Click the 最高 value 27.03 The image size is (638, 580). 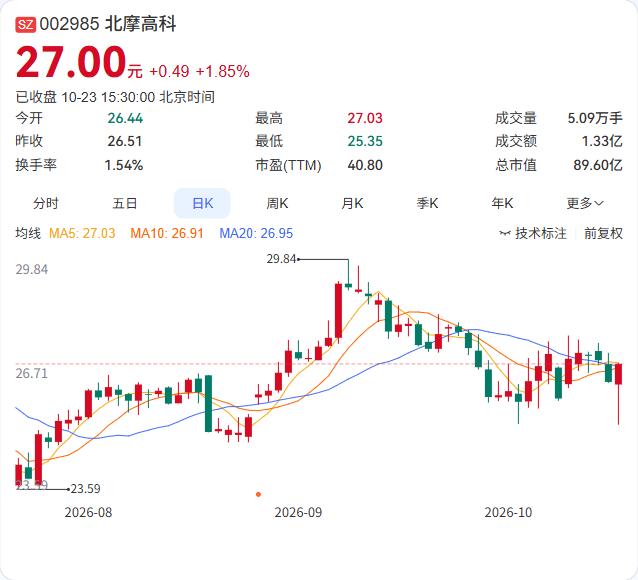(x=365, y=118)
